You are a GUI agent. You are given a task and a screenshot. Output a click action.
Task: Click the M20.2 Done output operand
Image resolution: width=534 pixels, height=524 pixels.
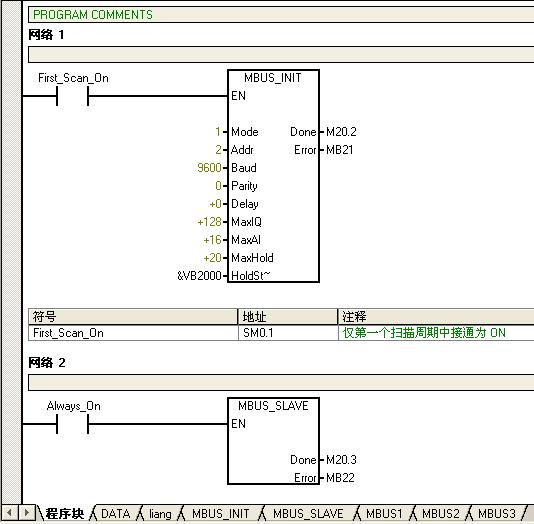[341, 132]
